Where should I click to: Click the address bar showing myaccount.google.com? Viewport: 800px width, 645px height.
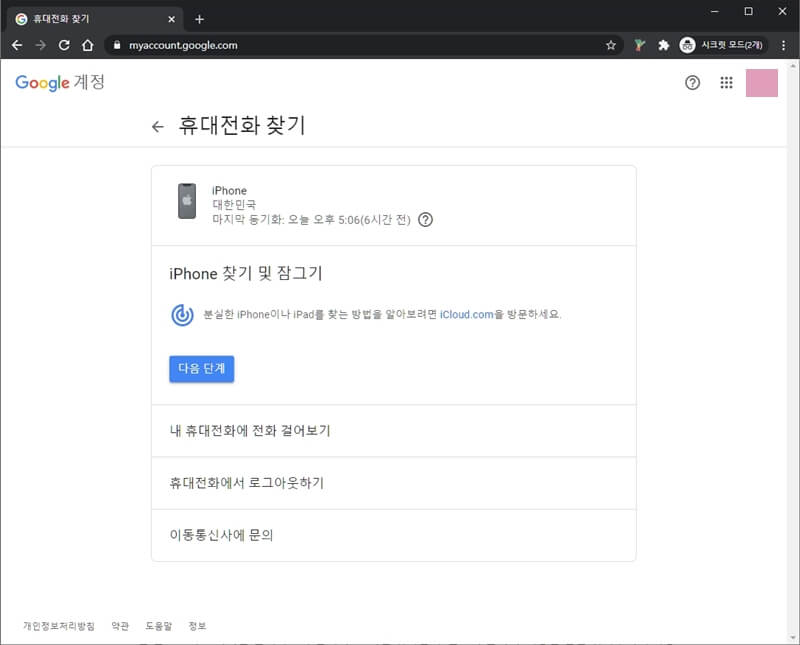364,45
